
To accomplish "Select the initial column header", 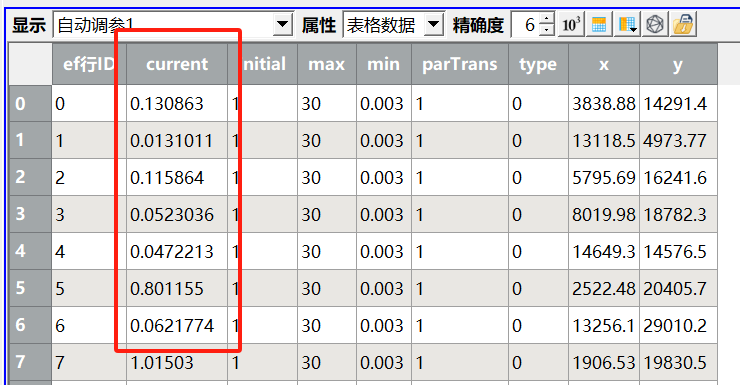I will click(x=262, y=64).
